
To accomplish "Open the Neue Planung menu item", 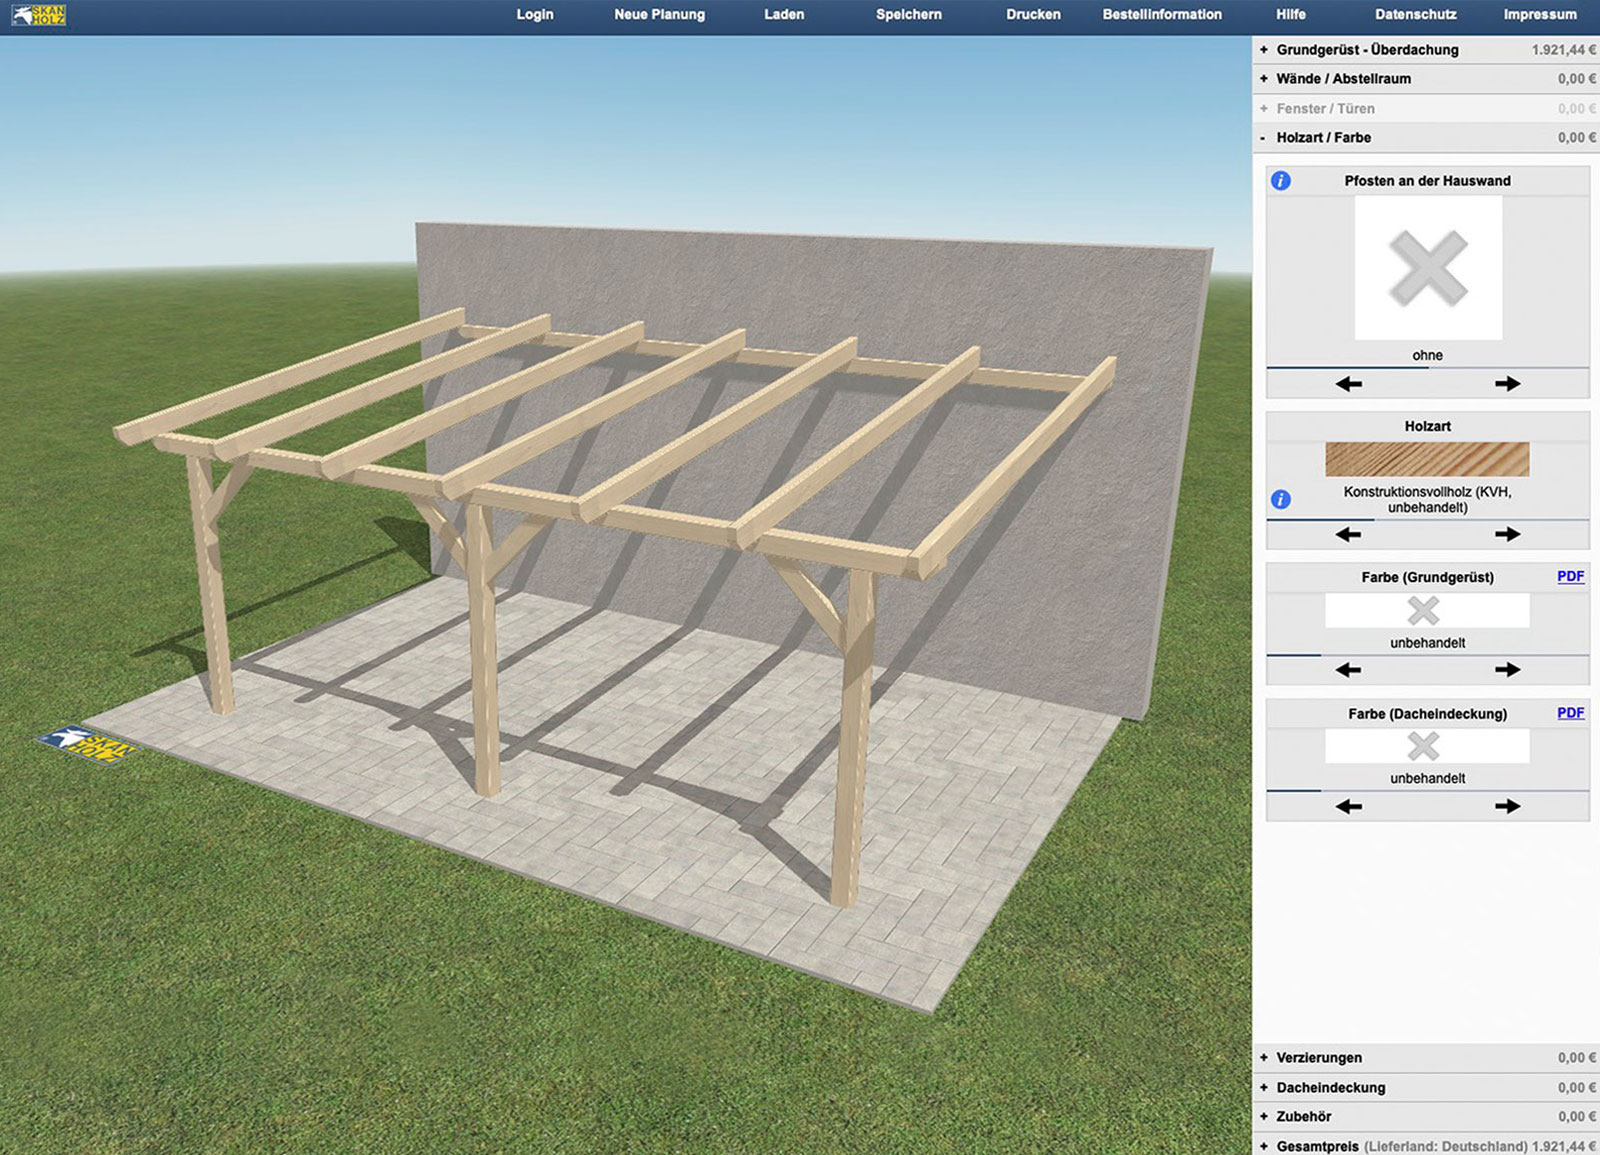I will 659,15.
